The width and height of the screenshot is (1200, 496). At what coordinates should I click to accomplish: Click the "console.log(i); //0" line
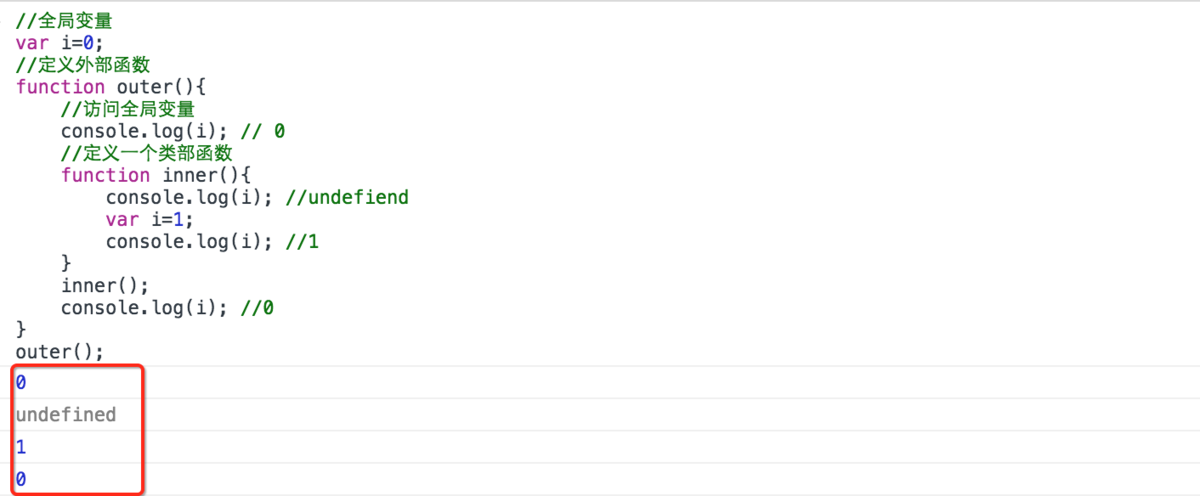167,308
